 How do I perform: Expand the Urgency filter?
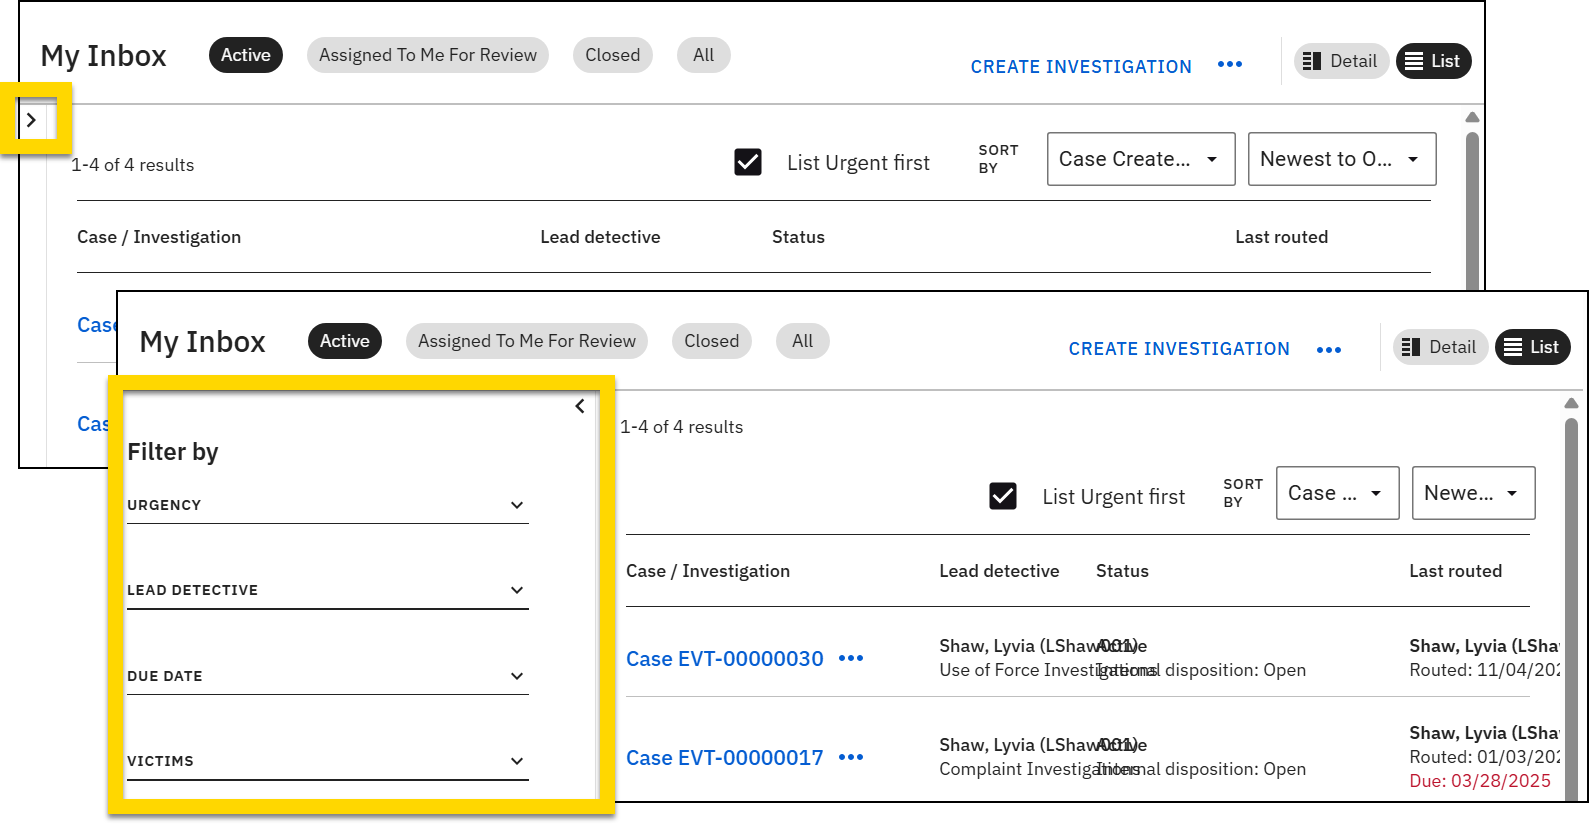[x=328, y=505]
